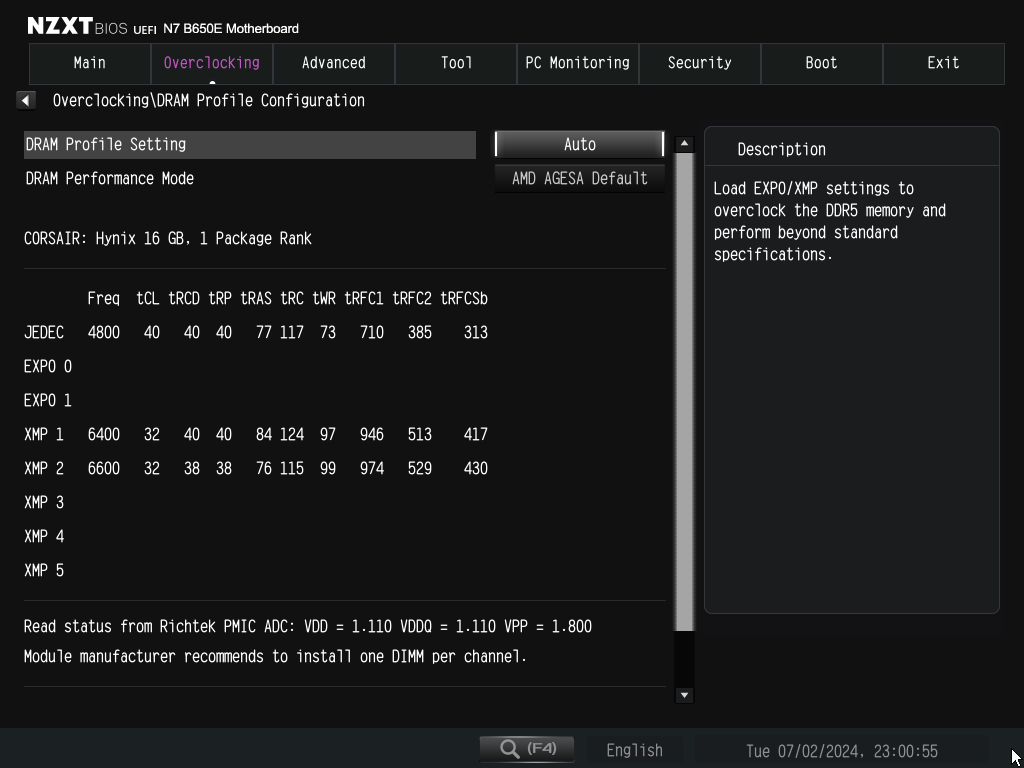Screen dimensions: 1024x768
Task: Switch to the Overclocking tab
Action: pyautogui.click(x=212, y=63)
